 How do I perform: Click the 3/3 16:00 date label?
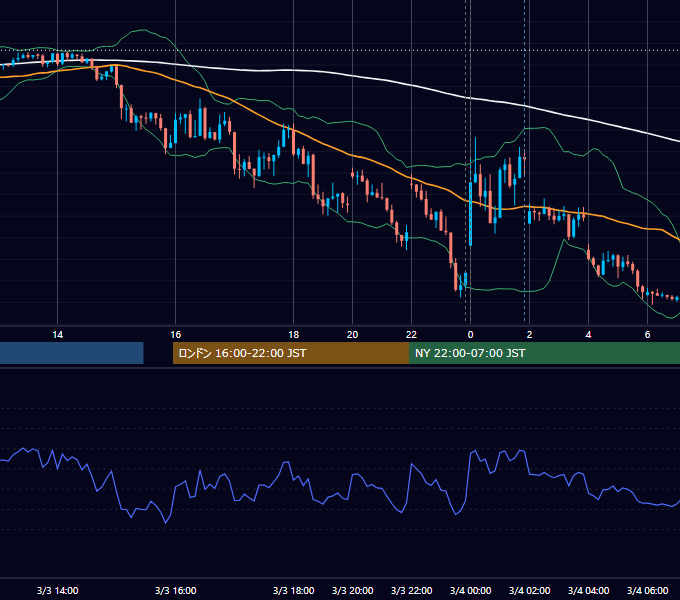pos(176,590)
